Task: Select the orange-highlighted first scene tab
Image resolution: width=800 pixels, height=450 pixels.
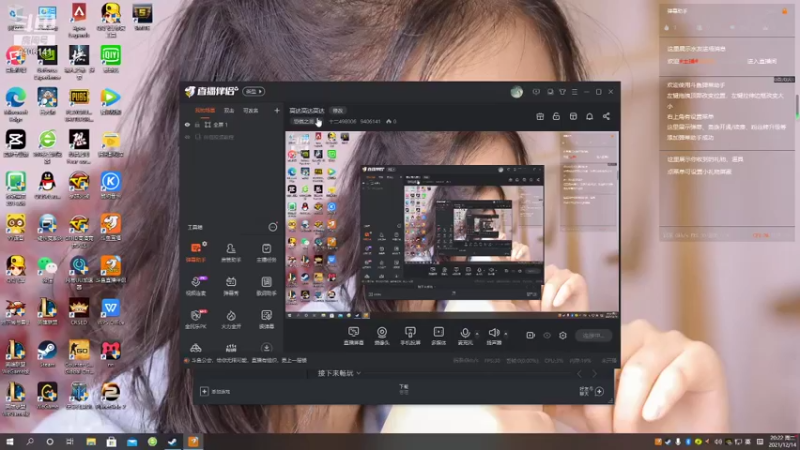Action: pyautogui.click(x=205, y=110)
